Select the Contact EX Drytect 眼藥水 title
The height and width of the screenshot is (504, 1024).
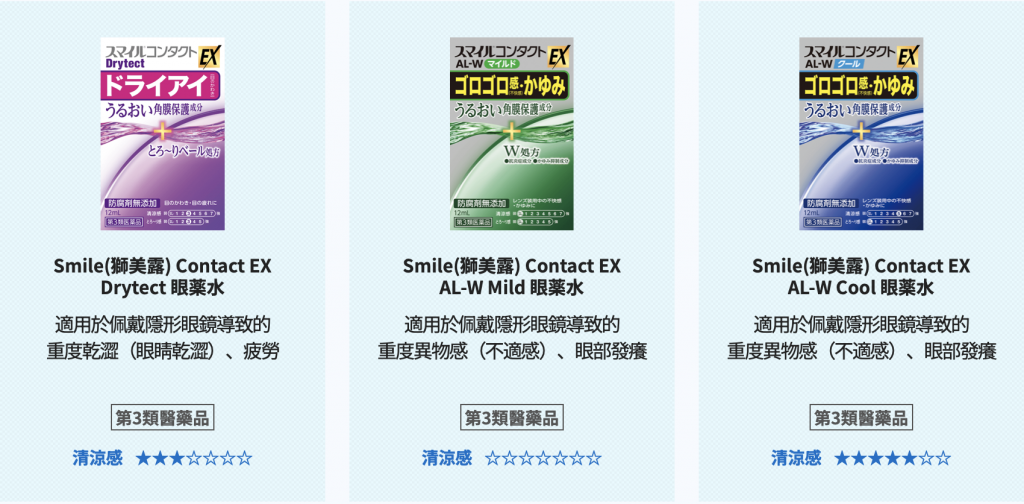click(163, 277)
